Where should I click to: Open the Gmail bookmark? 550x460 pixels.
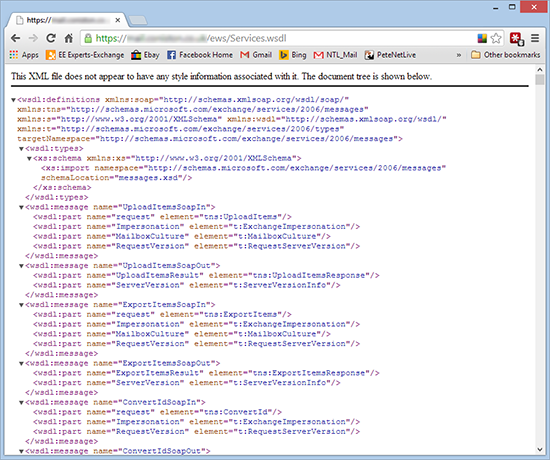point(256,55)
